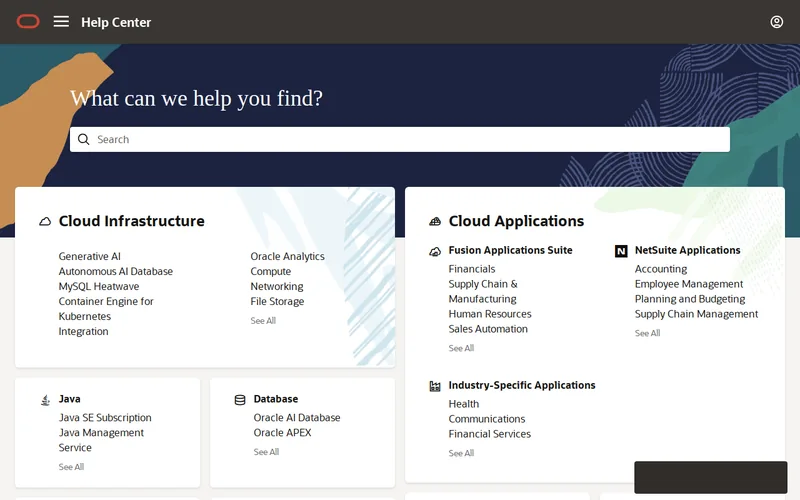
Task: Open the Help Center title link
Action: [116, 22]
